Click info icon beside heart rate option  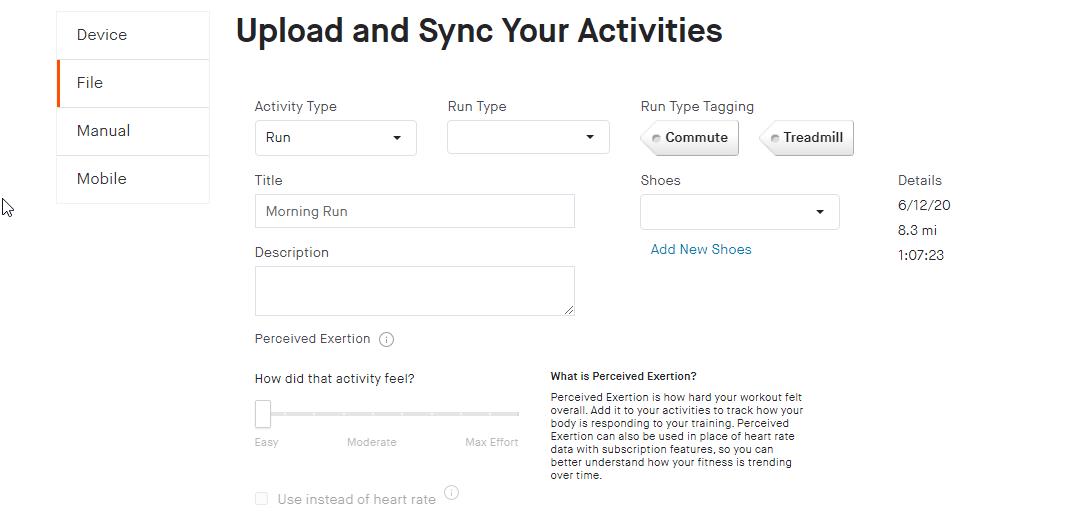tap(451, 492)
